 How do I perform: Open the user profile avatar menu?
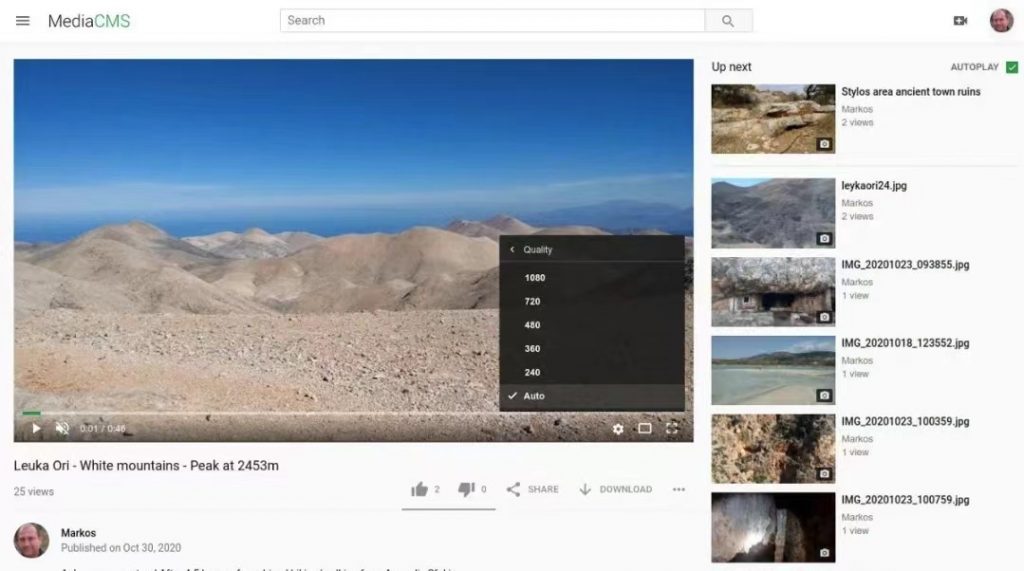[1001, 21]
